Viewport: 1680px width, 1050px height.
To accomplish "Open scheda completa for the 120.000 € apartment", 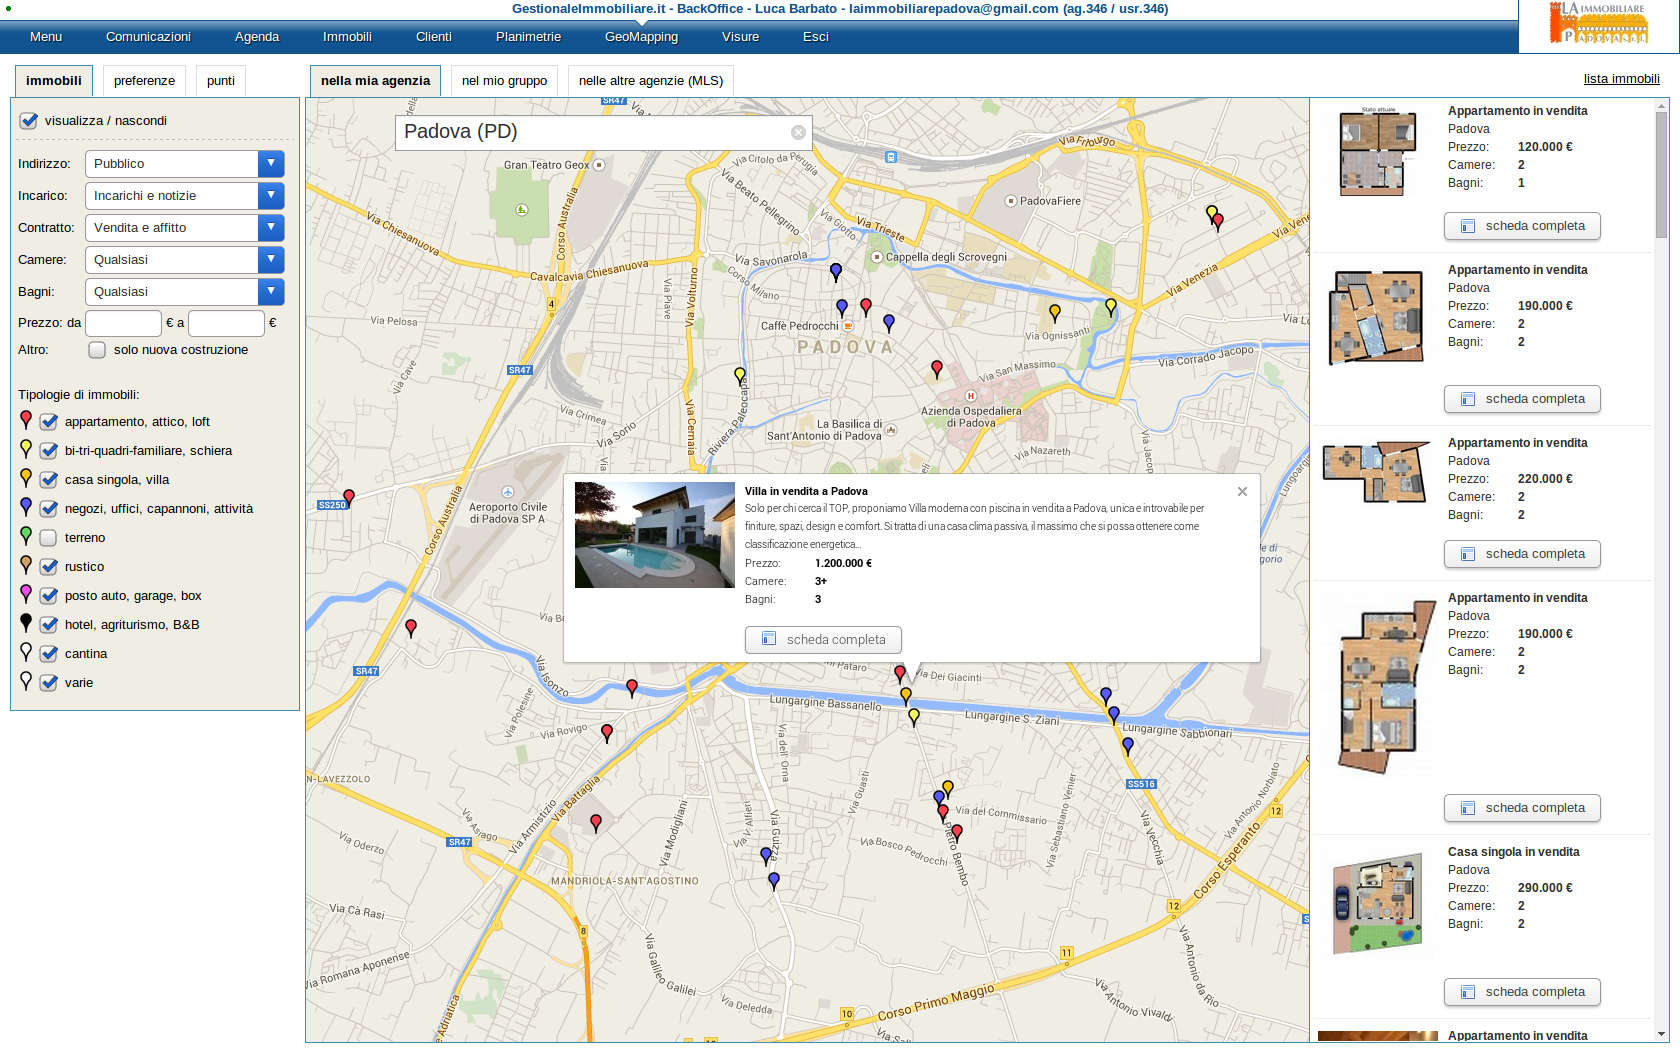I will (x=1521, y=226).
